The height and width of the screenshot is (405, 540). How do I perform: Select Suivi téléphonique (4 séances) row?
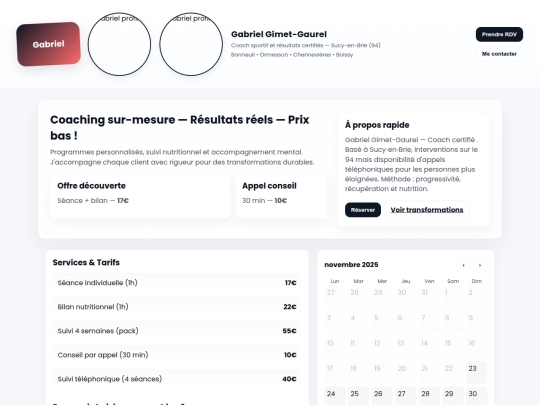click(177, 379)
